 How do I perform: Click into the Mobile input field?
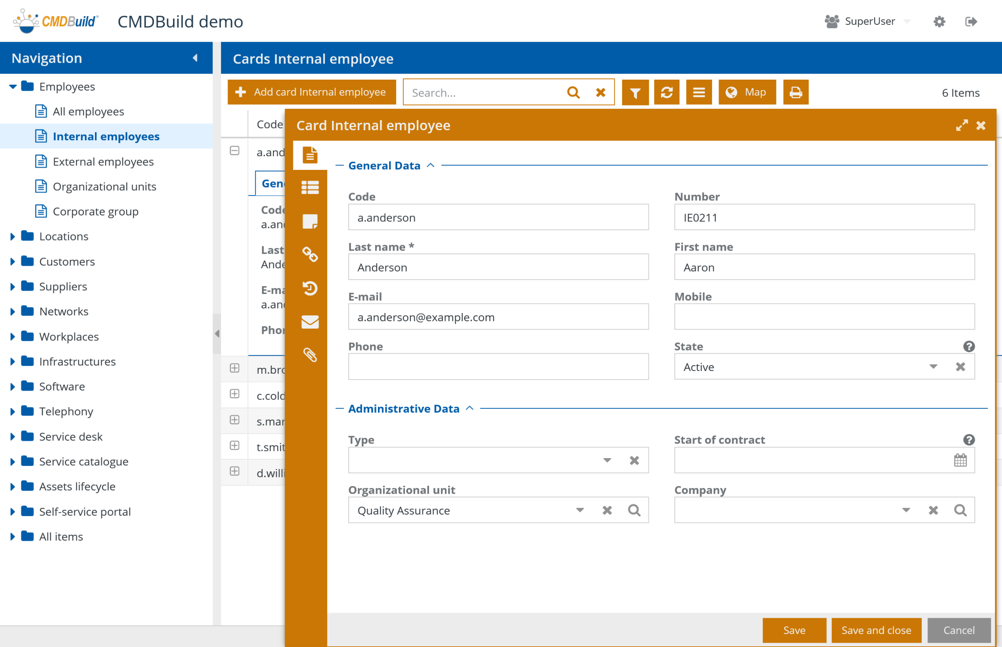coord(824,317)
